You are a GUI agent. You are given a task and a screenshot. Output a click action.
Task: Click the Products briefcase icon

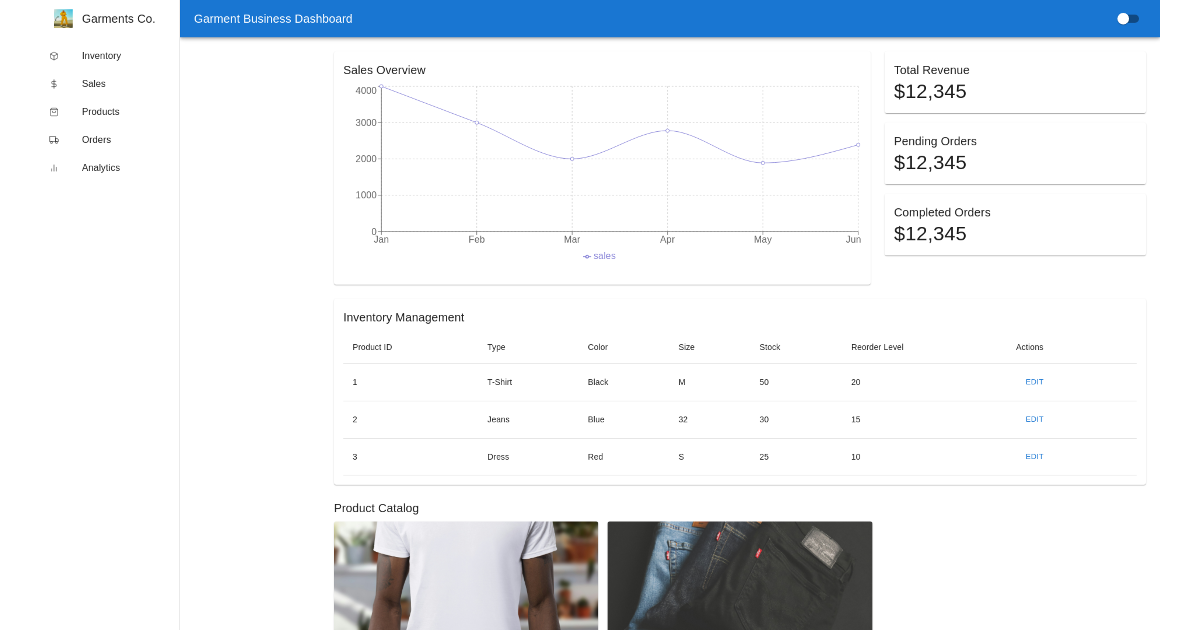click(54, 112)
